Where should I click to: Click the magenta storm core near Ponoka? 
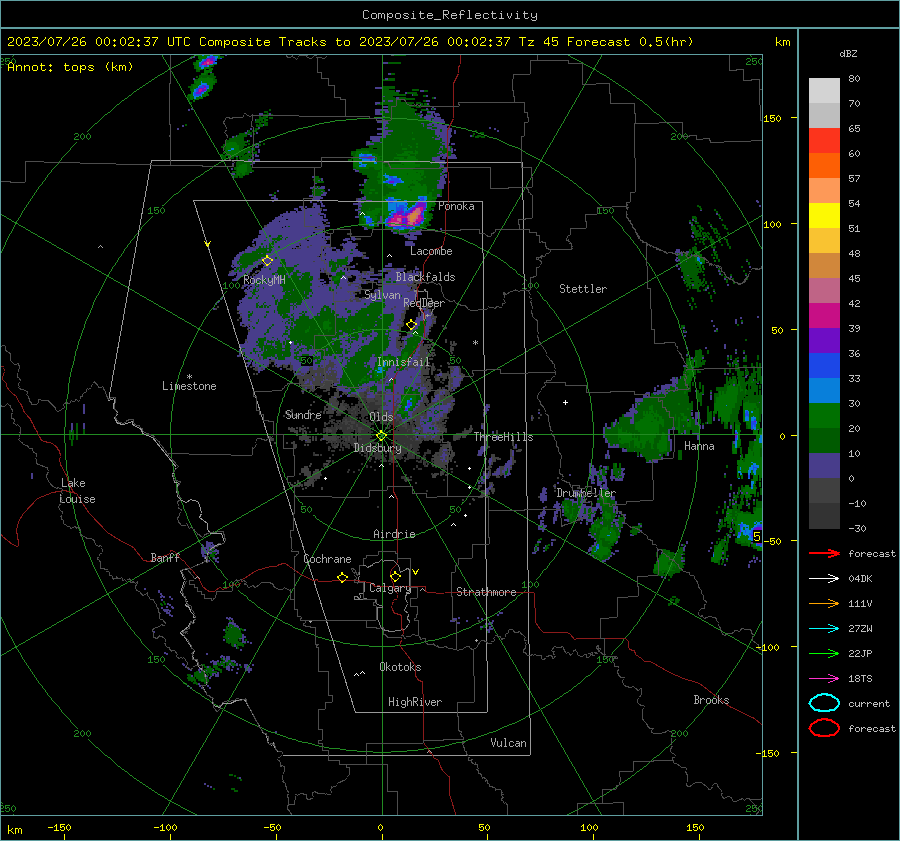pos(405,218)
